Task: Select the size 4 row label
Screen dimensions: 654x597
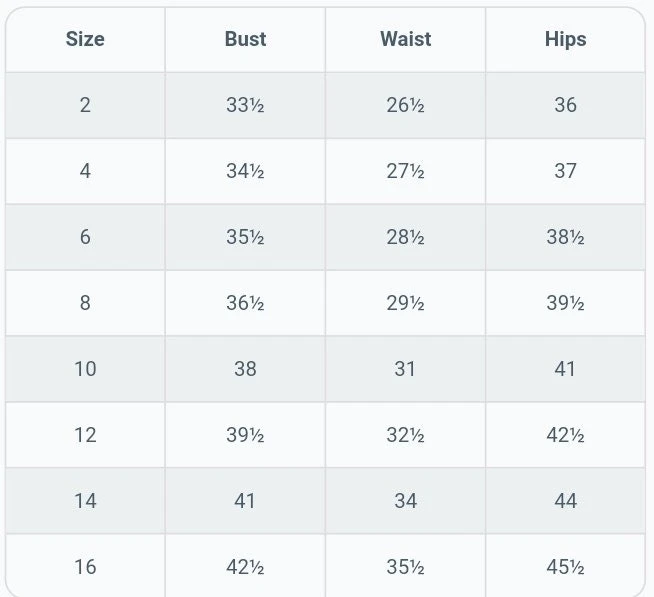Action: click(85, 171)
